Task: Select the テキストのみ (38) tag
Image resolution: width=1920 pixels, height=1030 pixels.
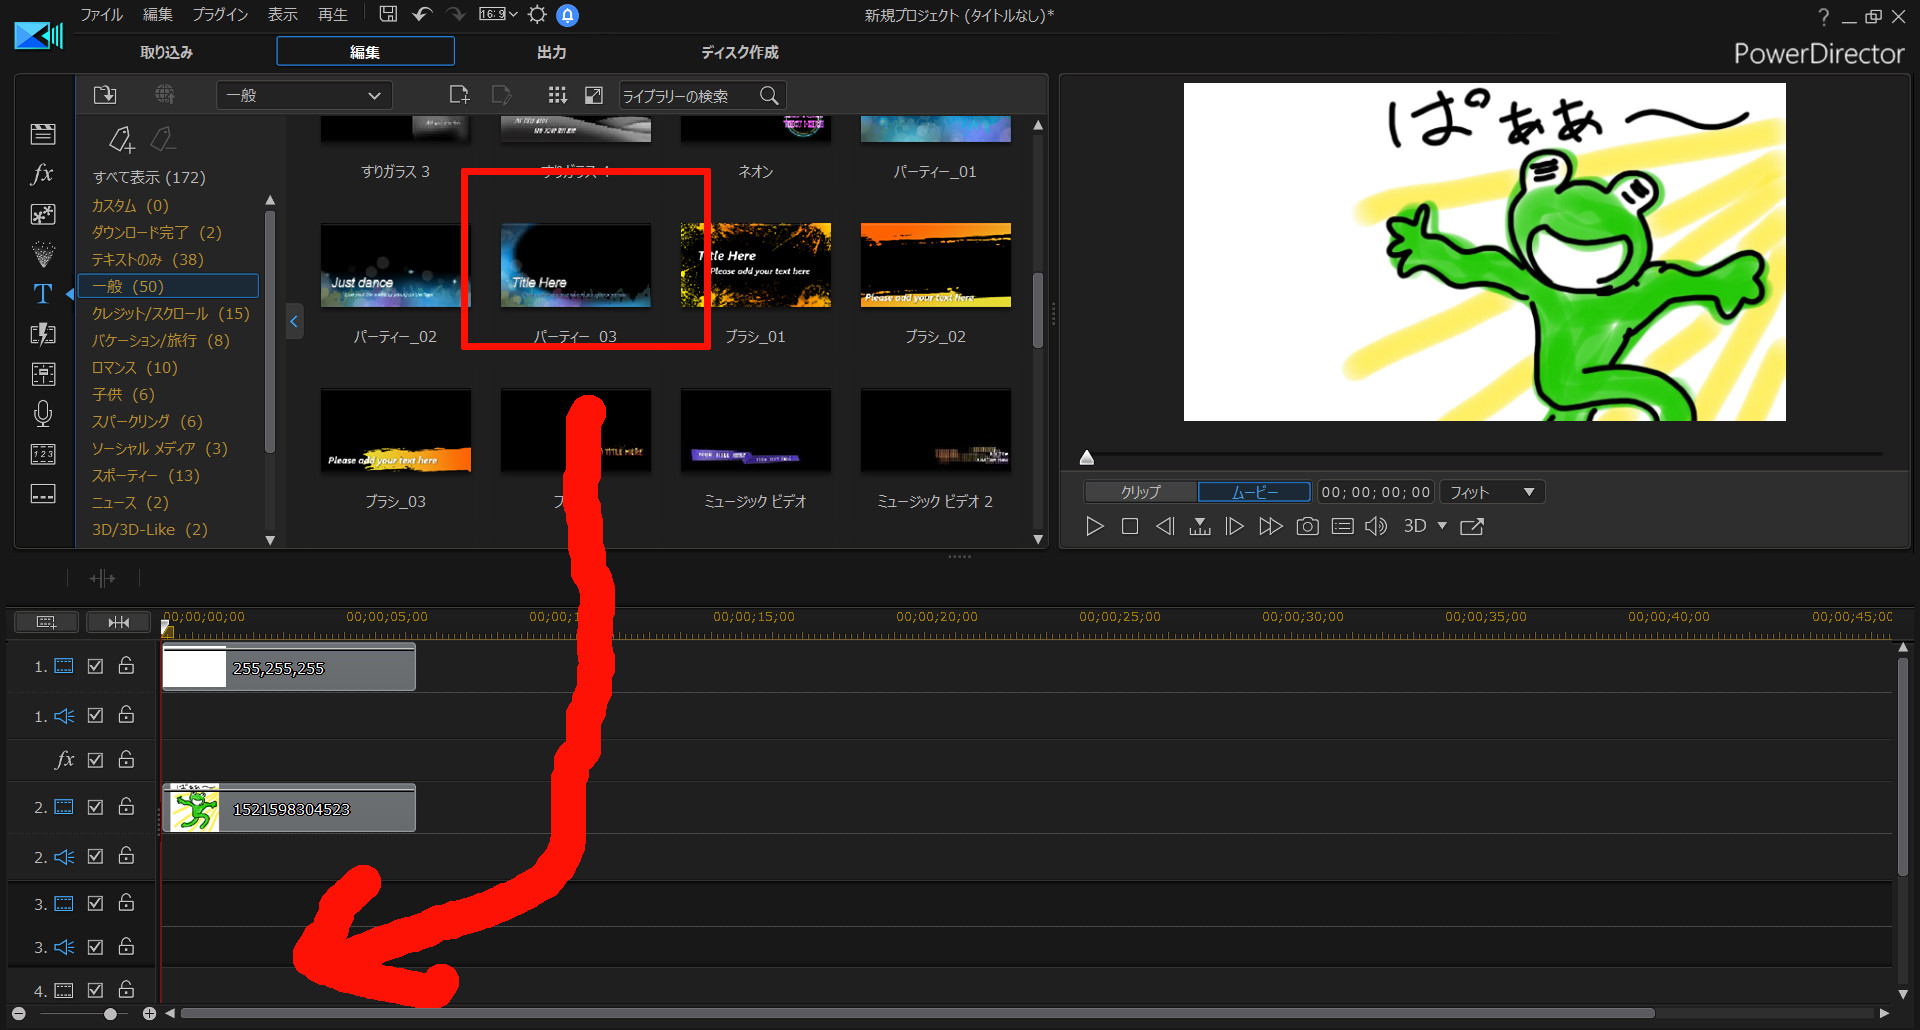Action: coord(147,259)
